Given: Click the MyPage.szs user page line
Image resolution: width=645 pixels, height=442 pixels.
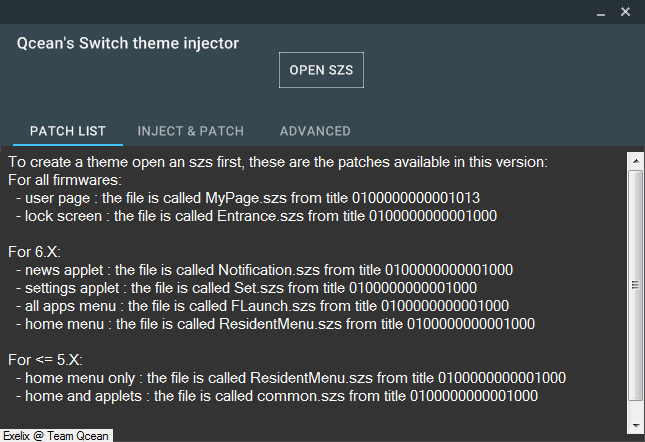Looking at the screenshot, I should pos(248,198).
